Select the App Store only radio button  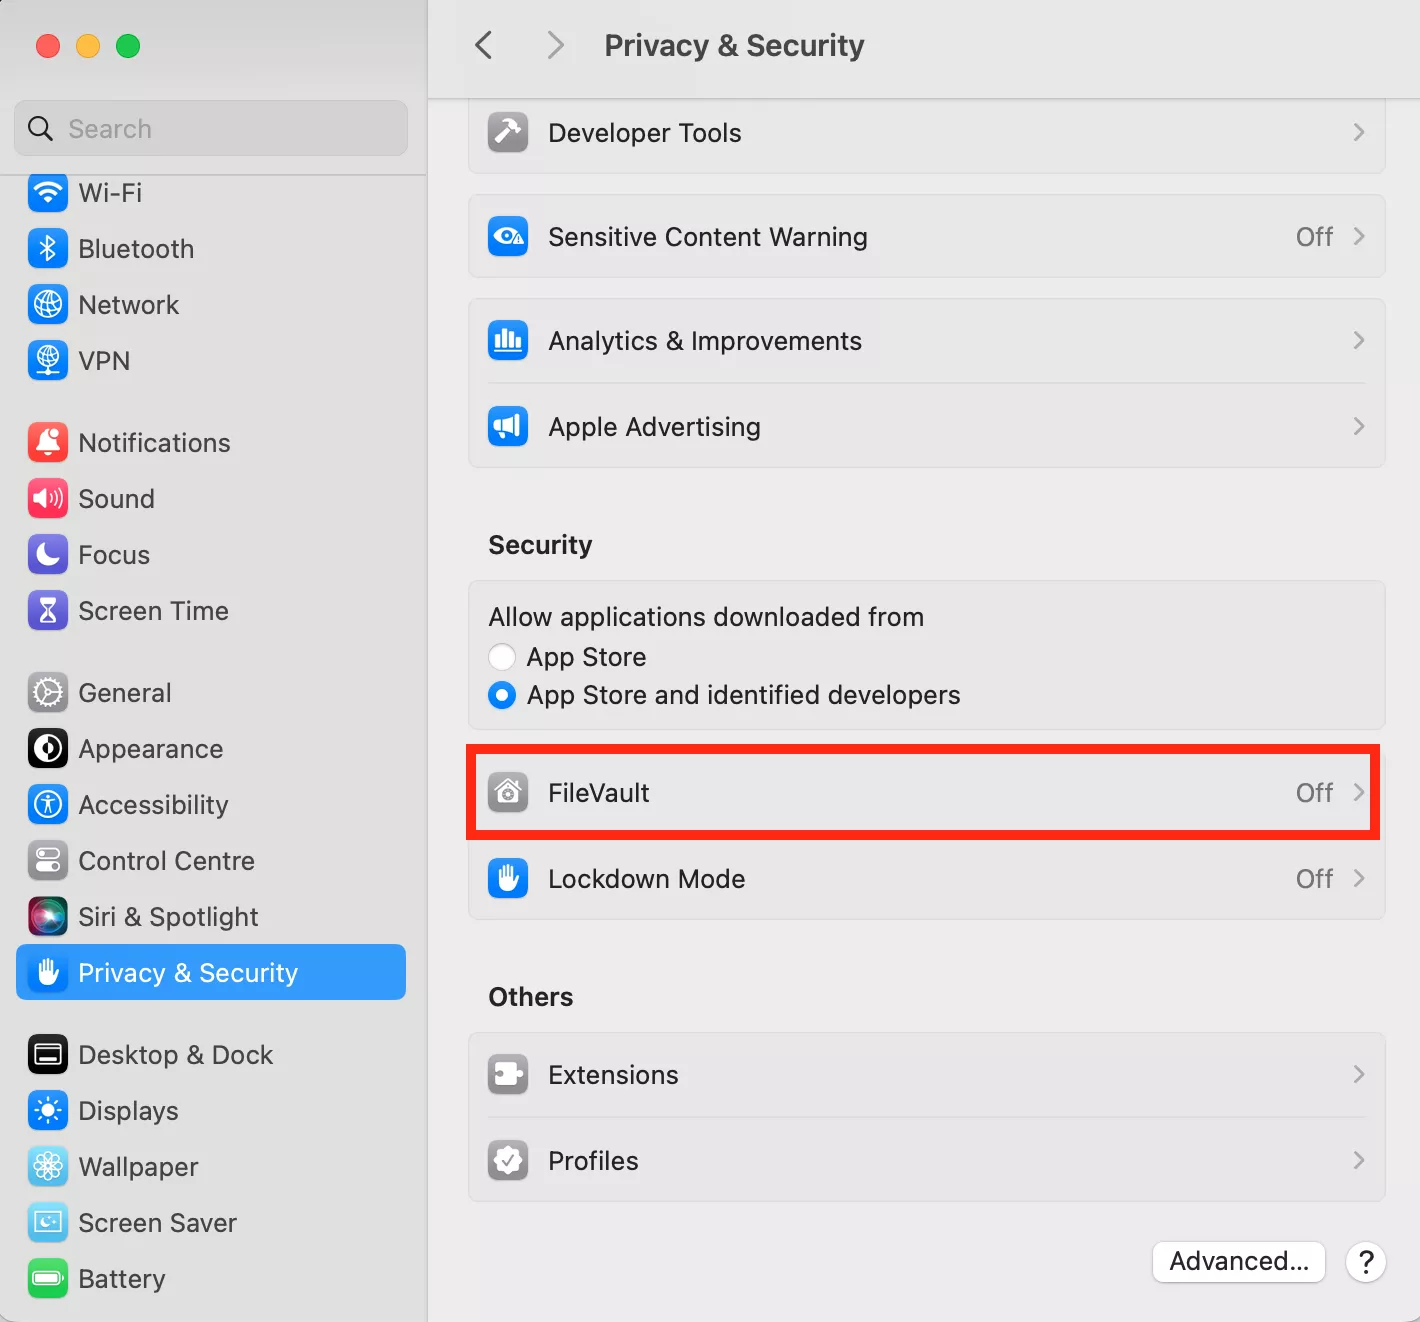502,657
